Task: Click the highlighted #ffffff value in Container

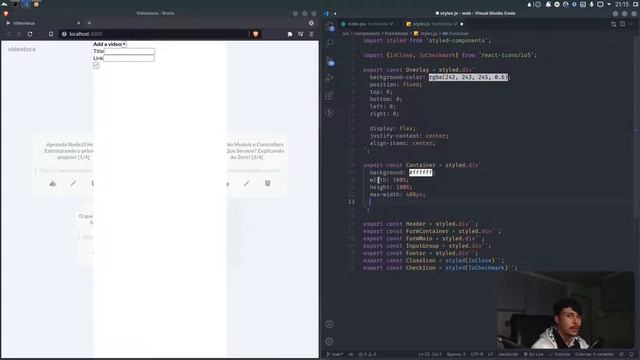Action: coord(420,172)
